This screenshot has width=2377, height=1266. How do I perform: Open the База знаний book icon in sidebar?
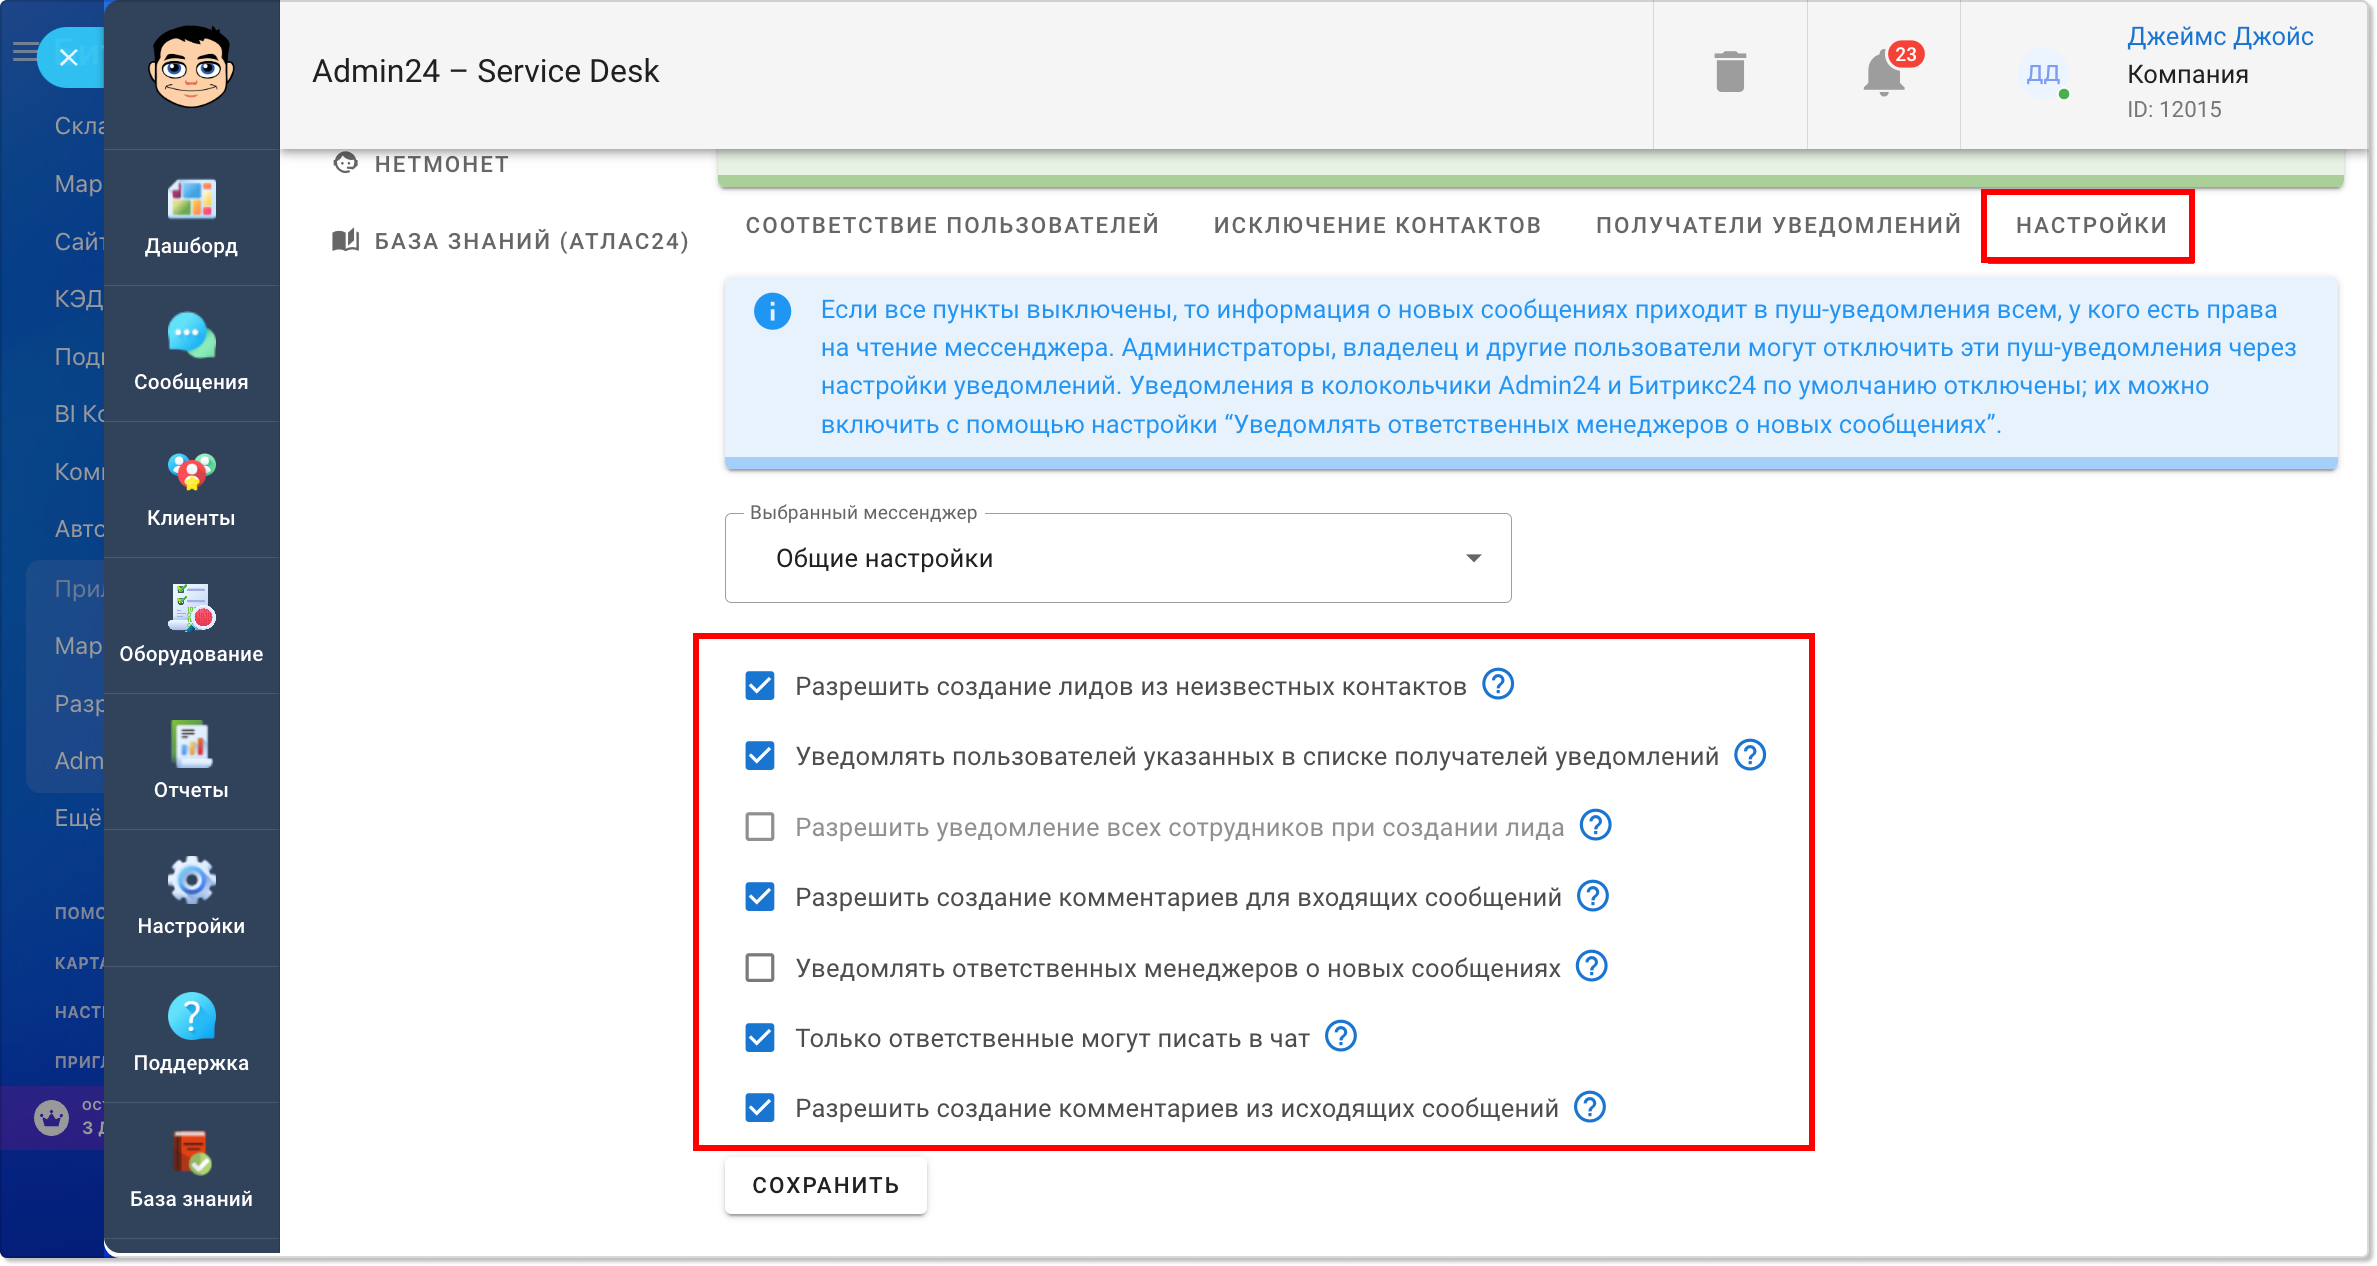point(191,1153)
